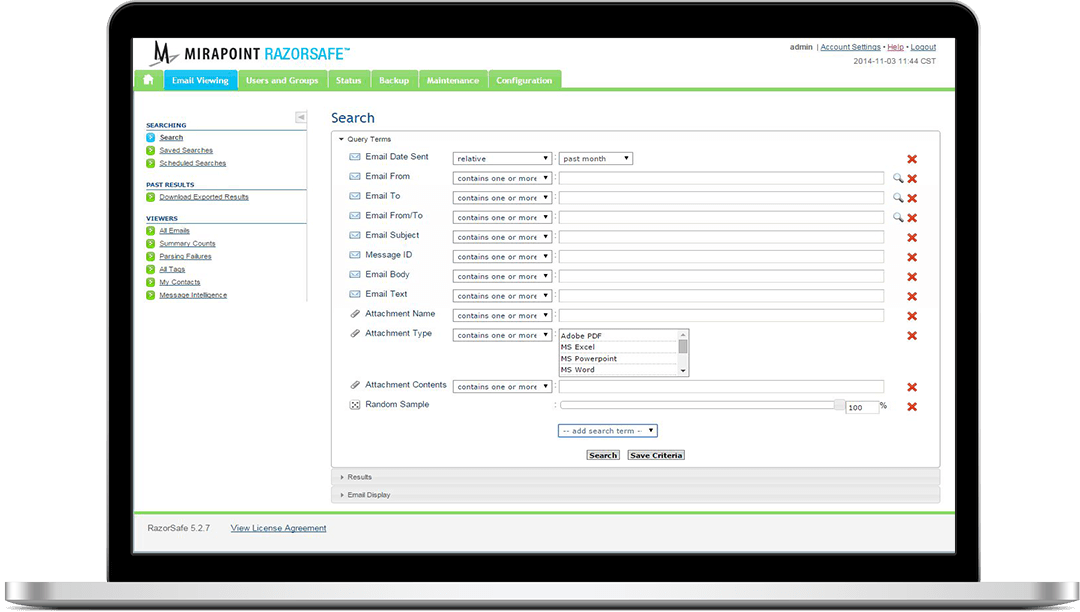Remove the Random Sample search term
This screenshot has width=1080, height=612.
[912, 407]
